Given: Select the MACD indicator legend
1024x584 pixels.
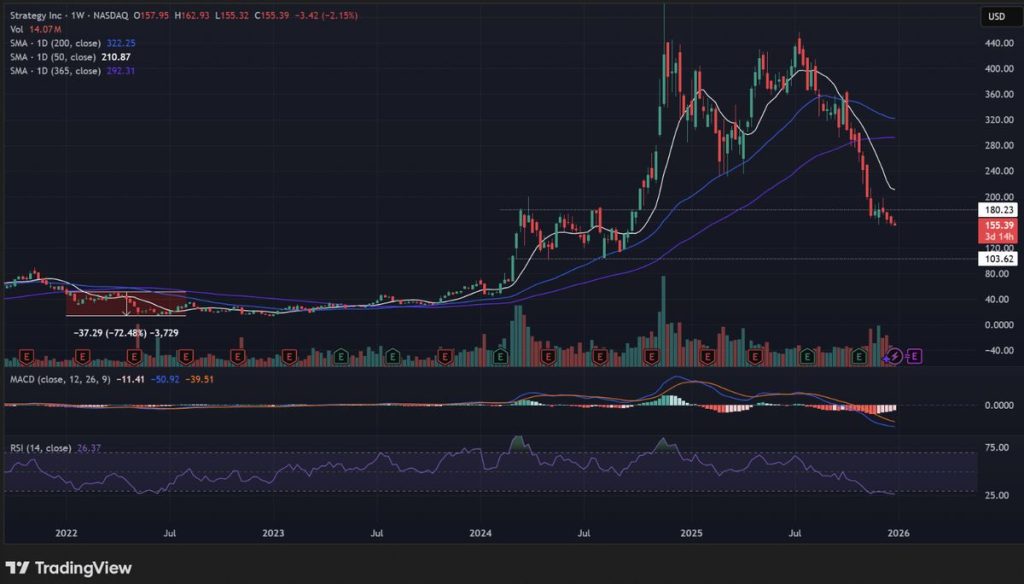Looking at the screenshot, I should click(x=60, y=380).
